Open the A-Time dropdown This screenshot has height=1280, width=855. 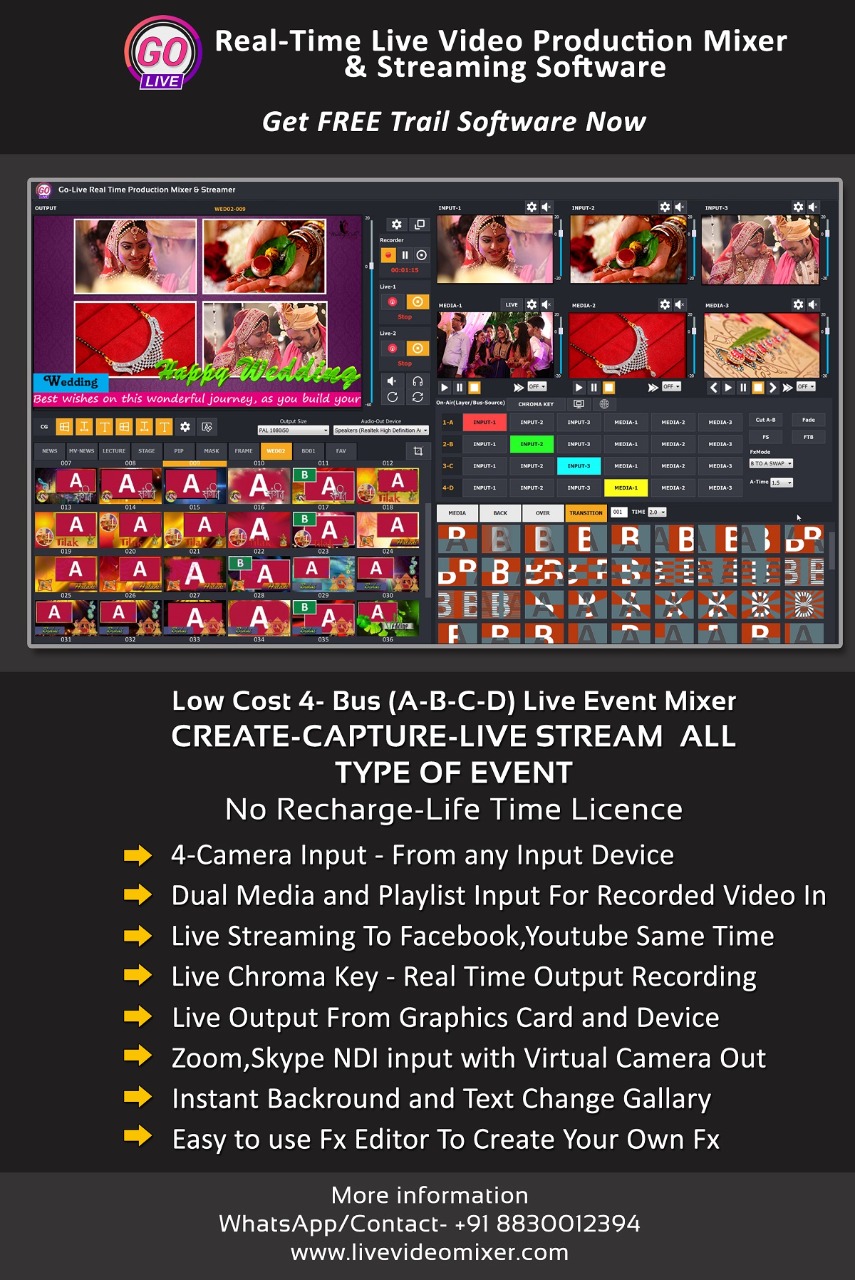coord(781,483)
